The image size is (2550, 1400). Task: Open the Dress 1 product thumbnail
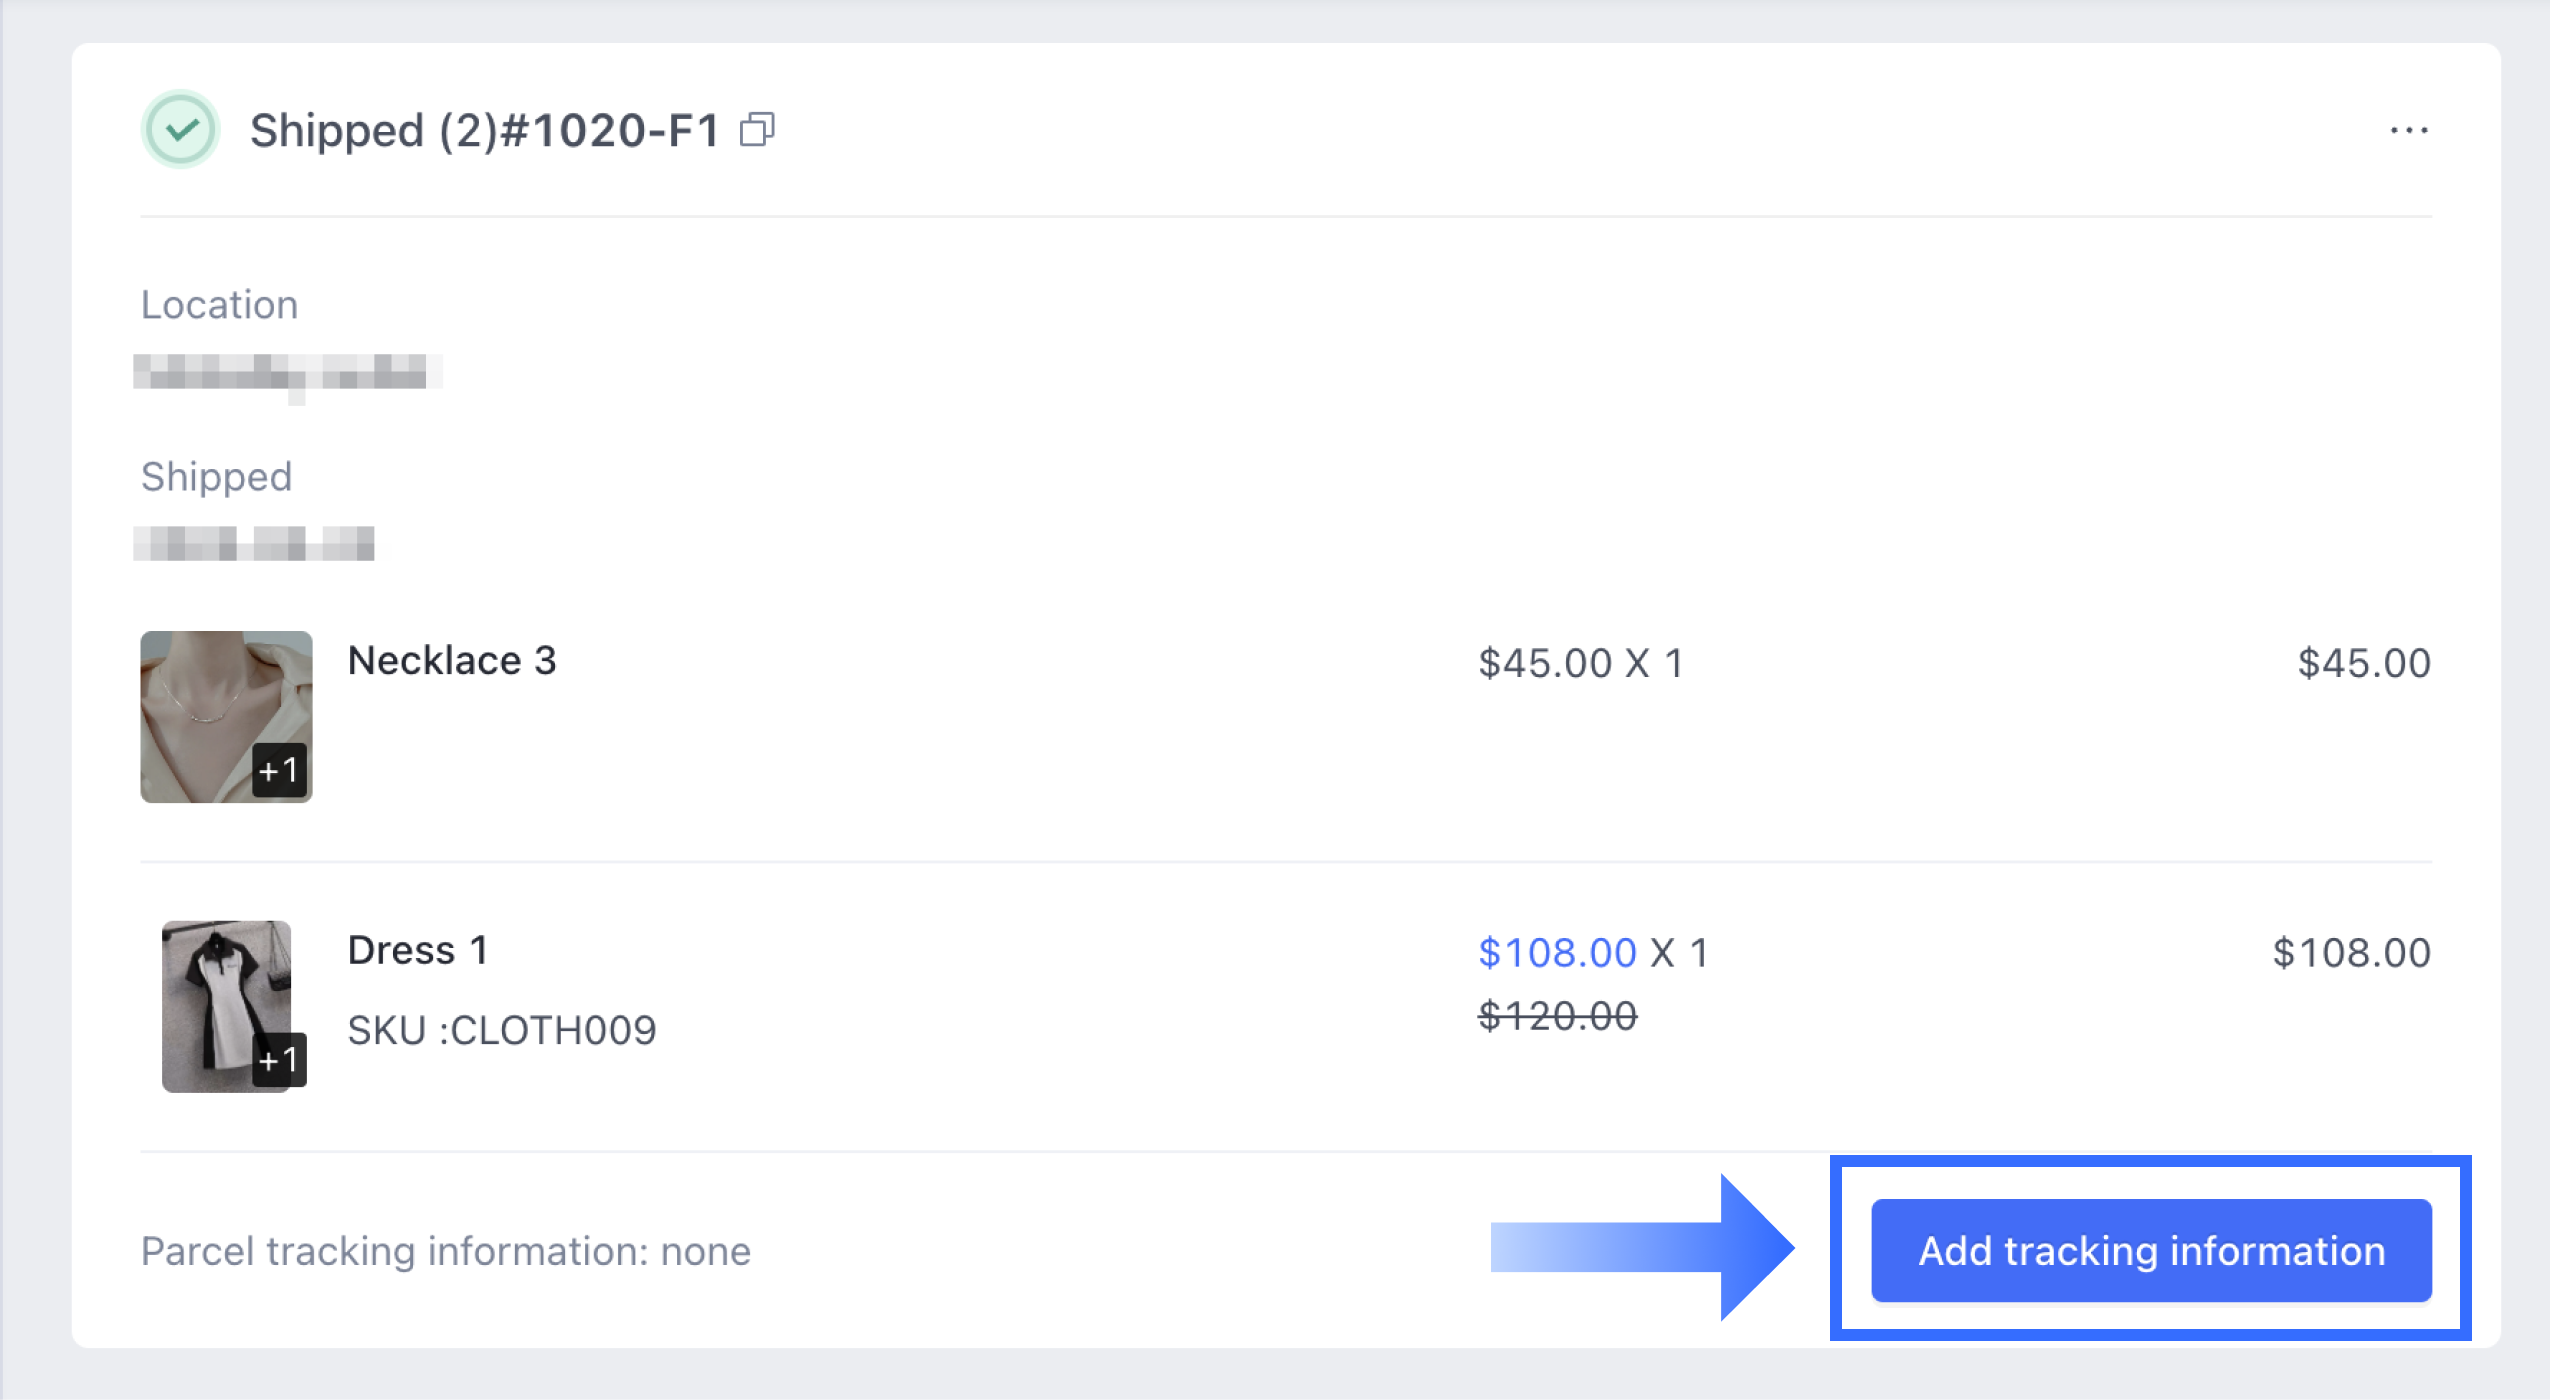[227, 1006]
